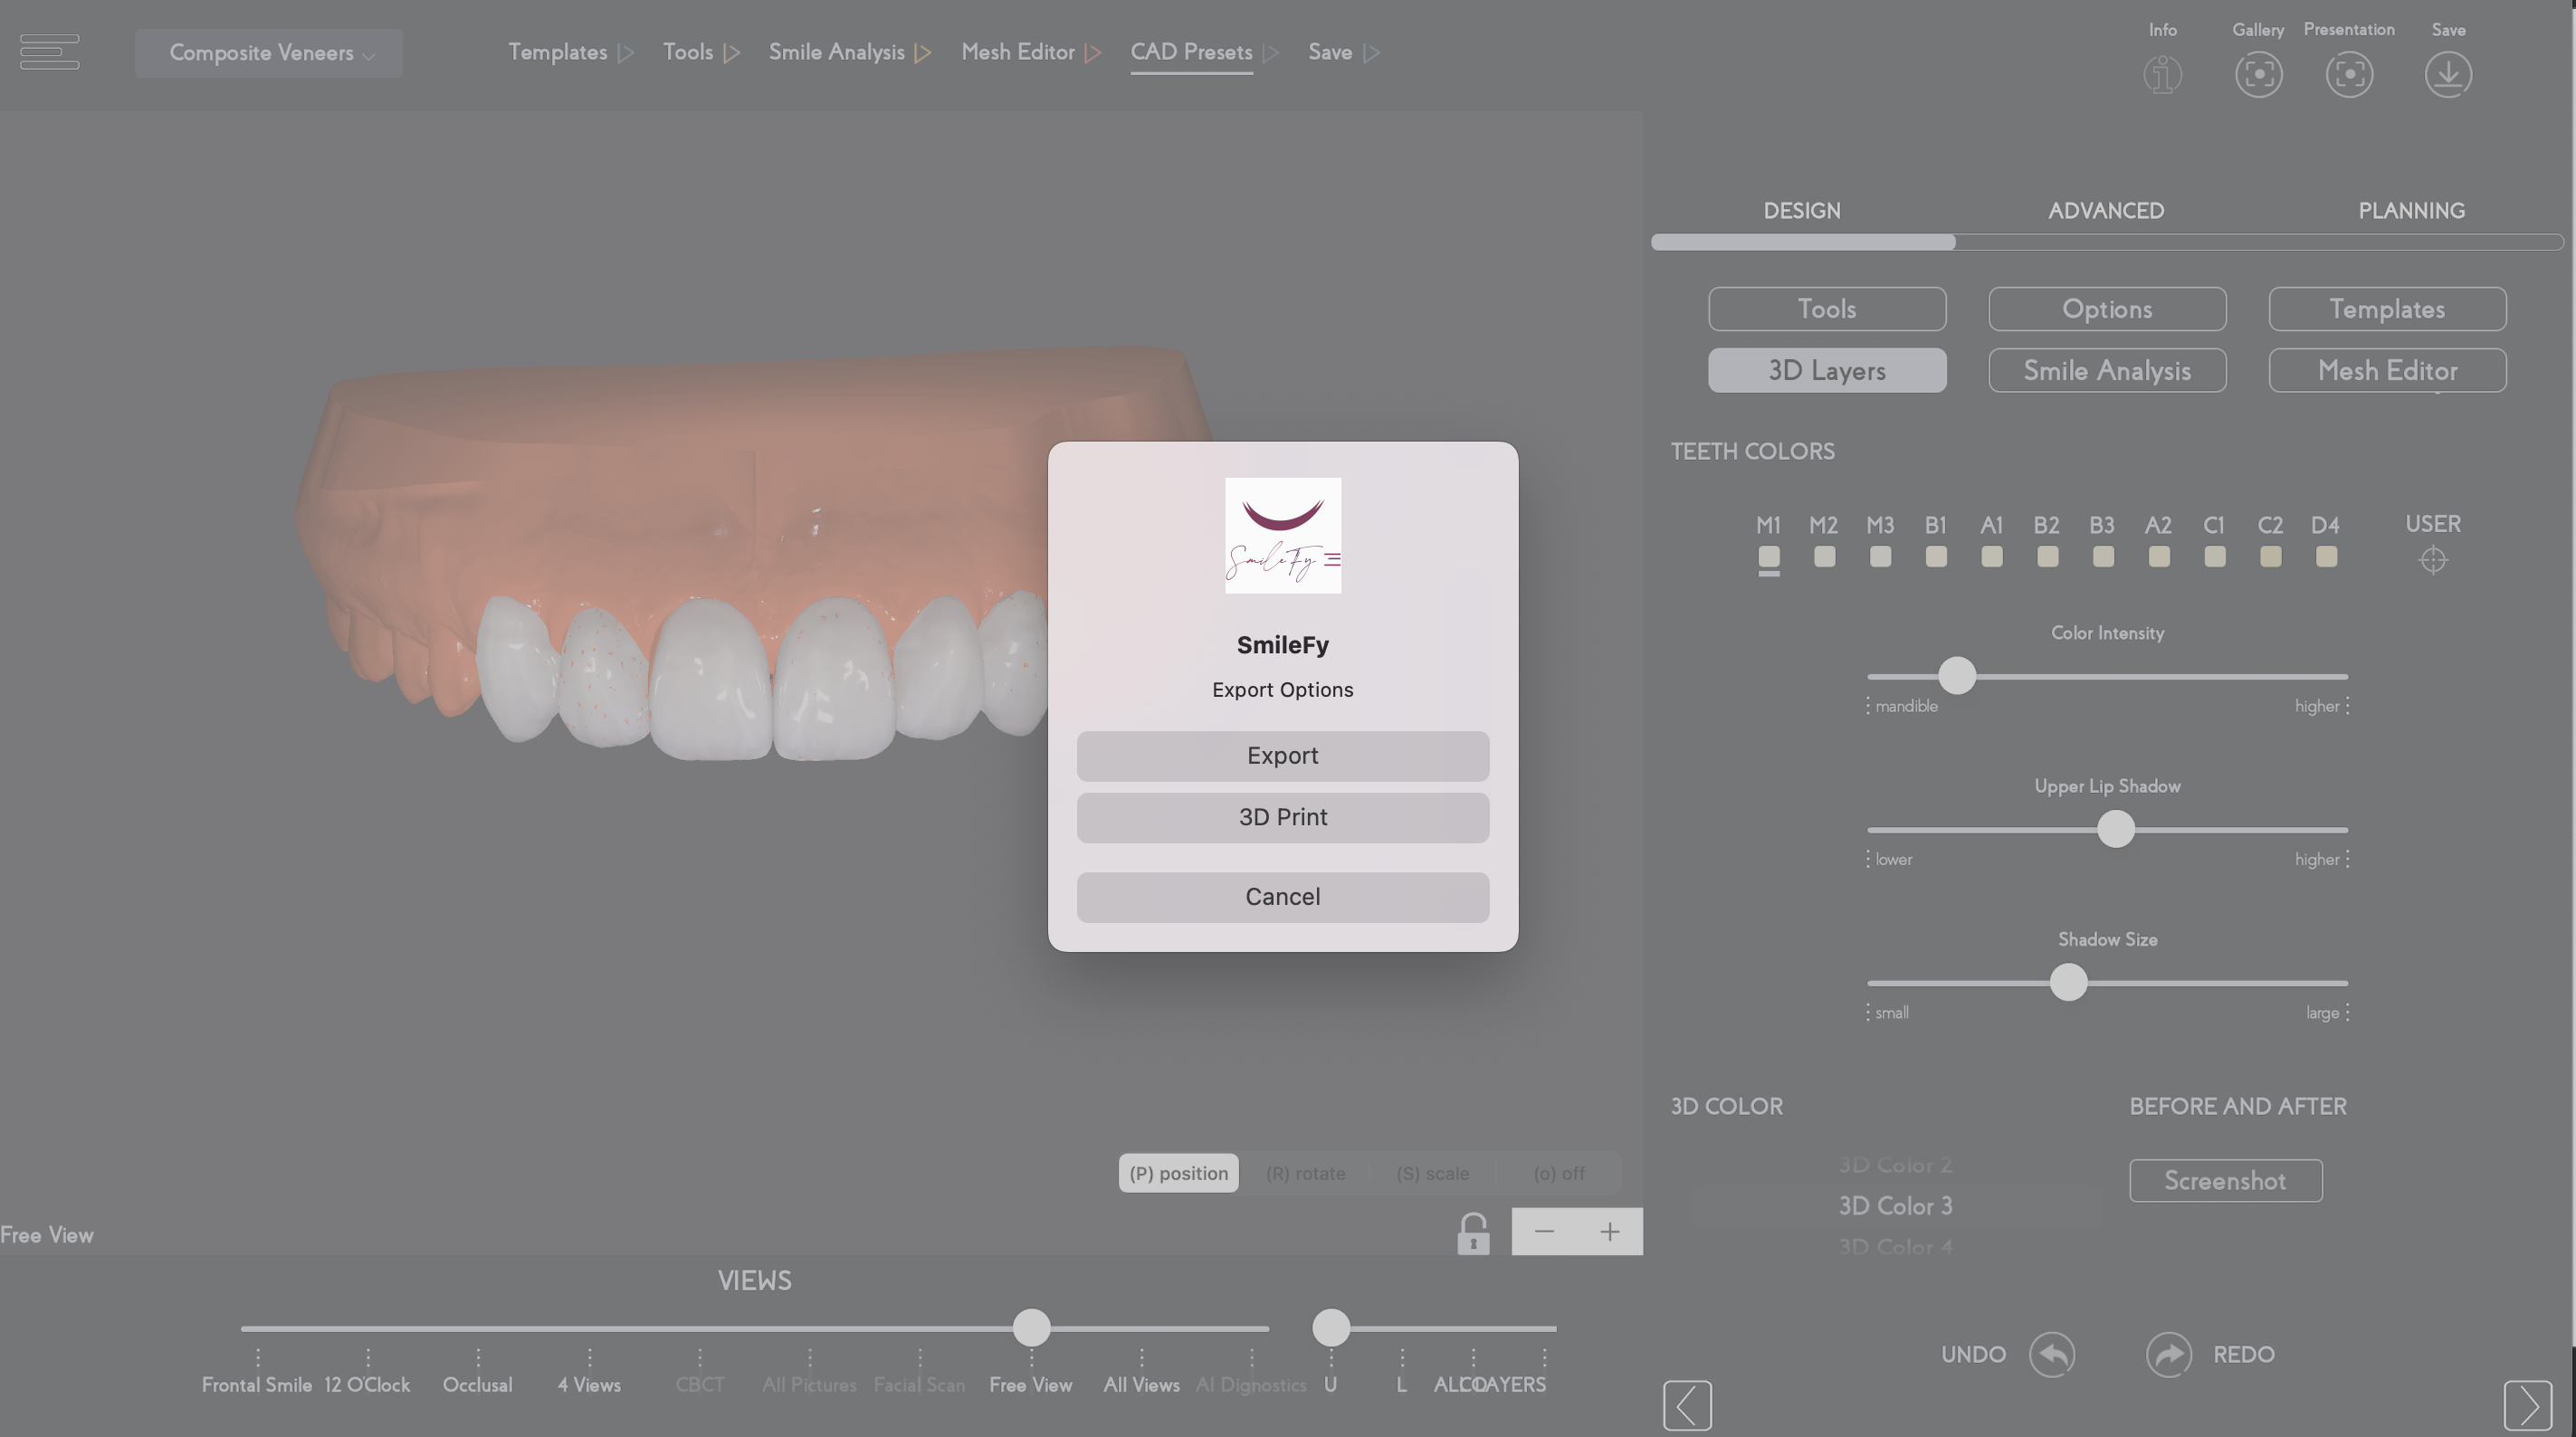Toggle the view lock padlock icon

[1472, 1234]
